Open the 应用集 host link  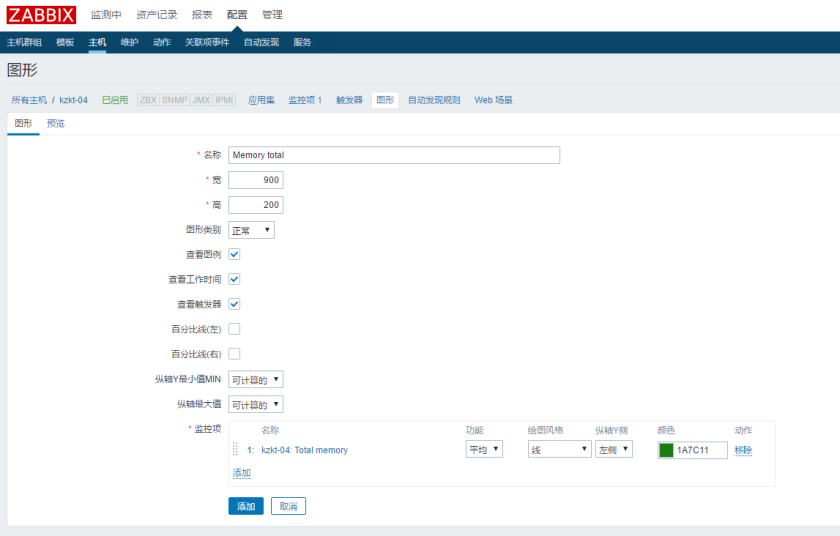(x=261, y=100)
